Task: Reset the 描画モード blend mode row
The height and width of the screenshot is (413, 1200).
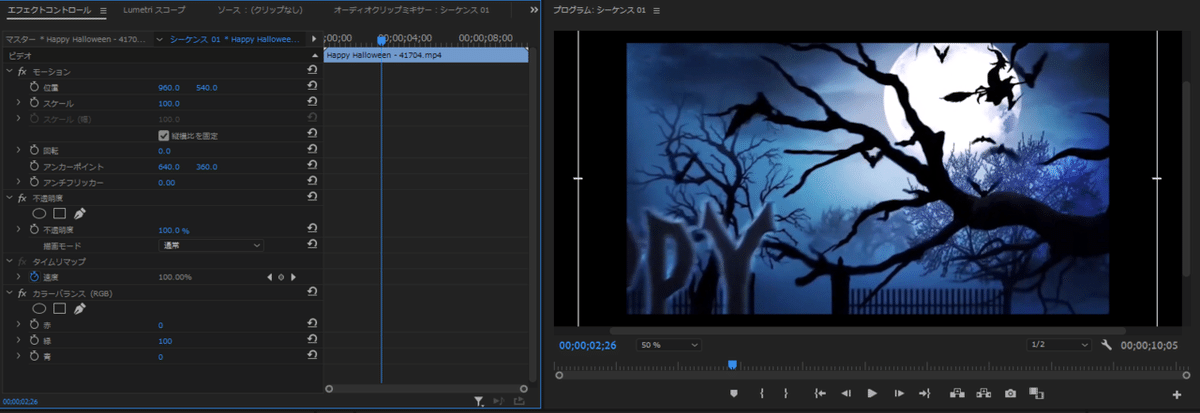Action: pos(312,245)
